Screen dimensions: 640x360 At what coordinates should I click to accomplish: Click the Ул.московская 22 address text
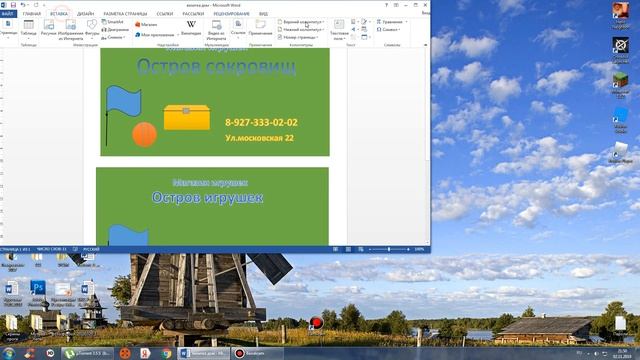pos(259,138)
